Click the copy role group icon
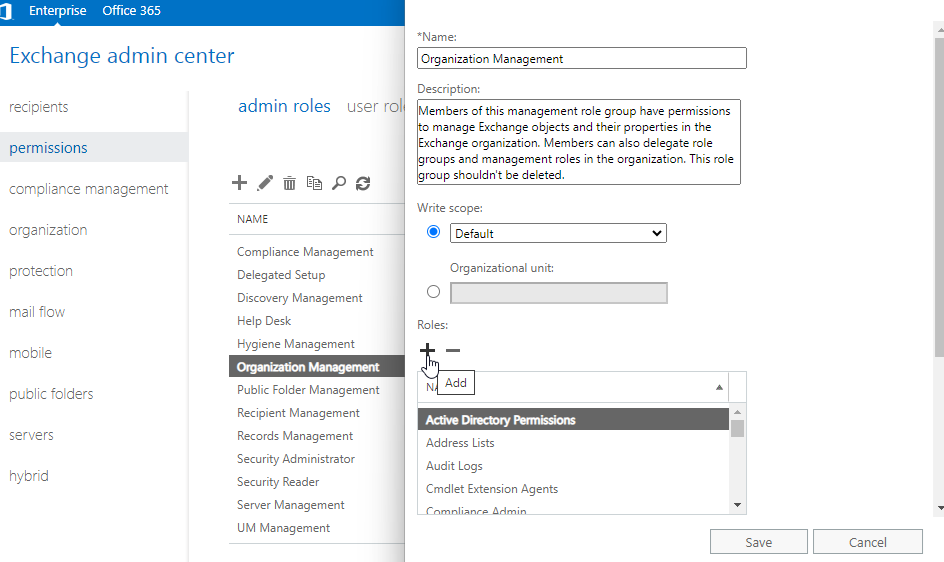944x562 pixels. [x=314, y=183]
